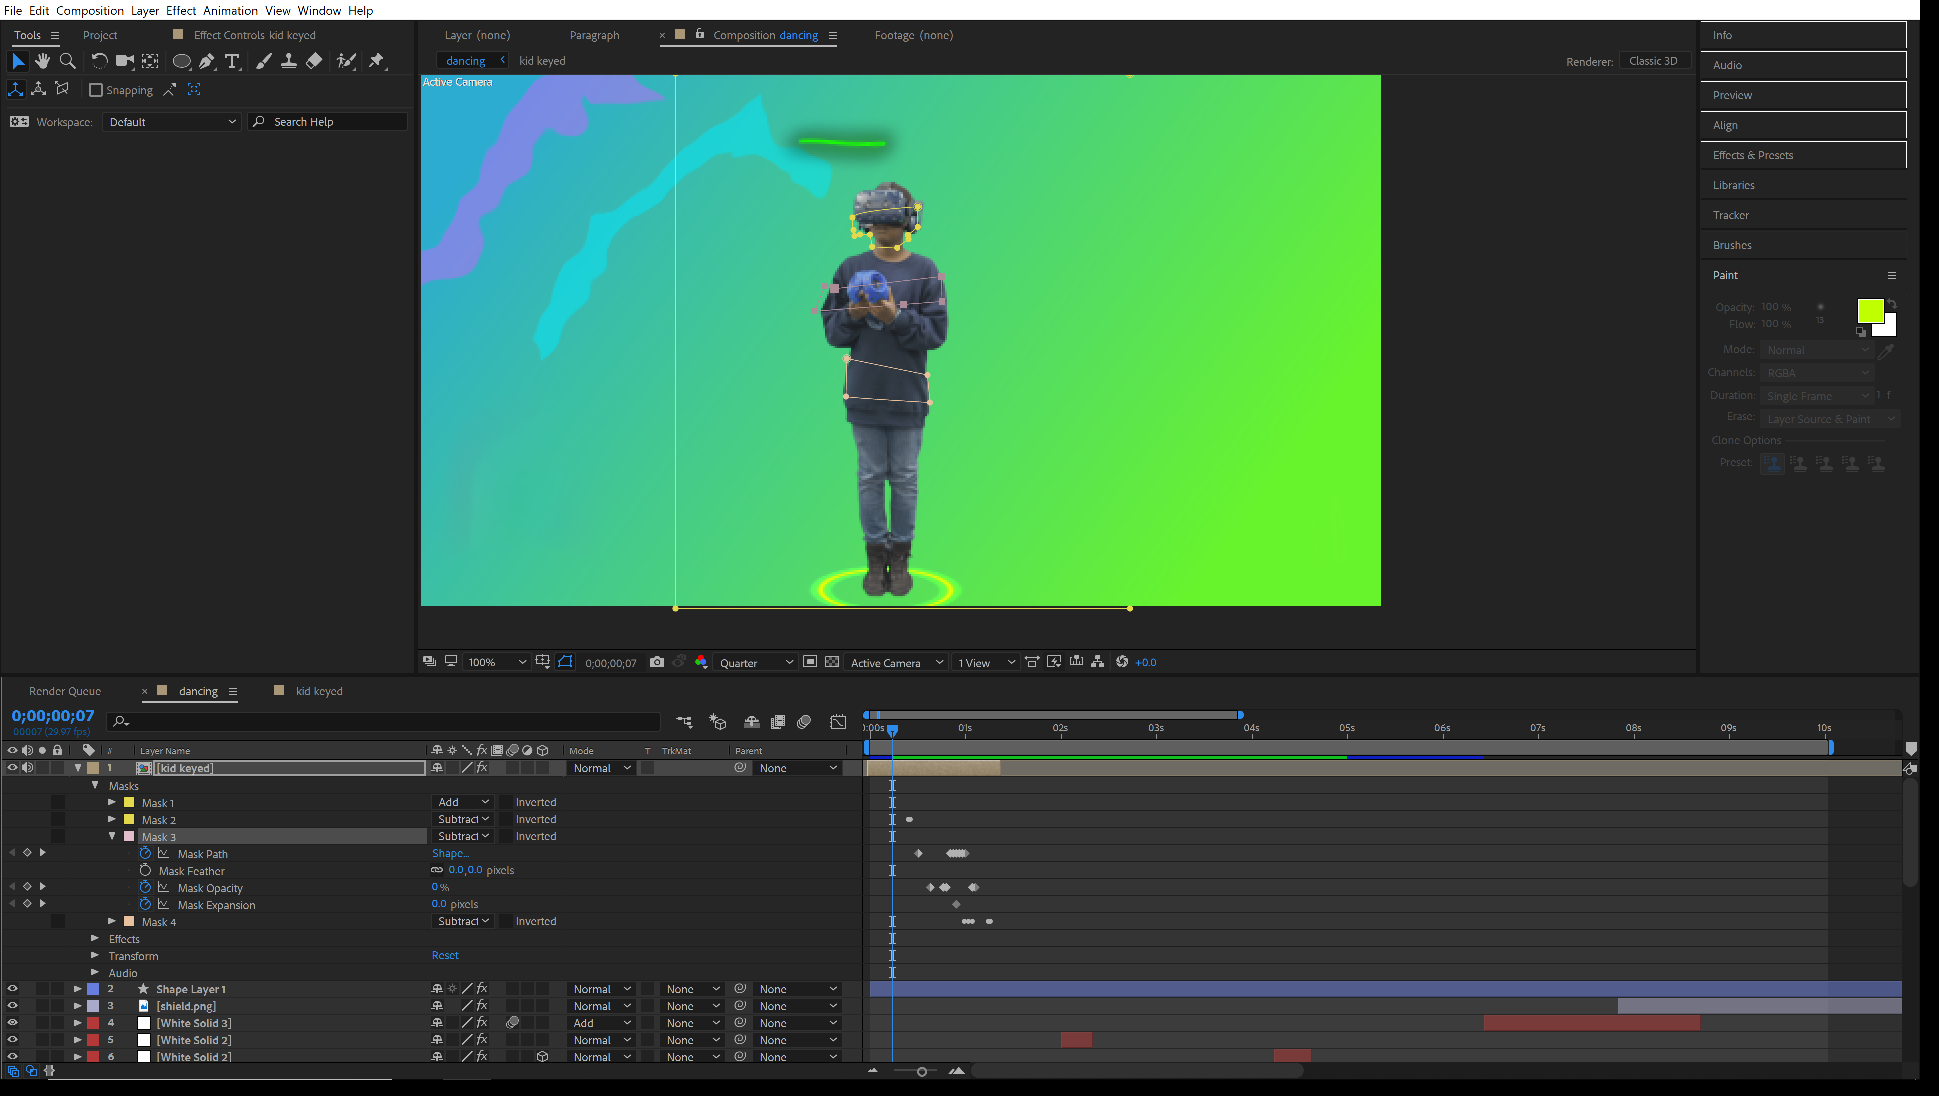Screen dimensions: 1939x1096
Task: Click the Reset link for Effects
Action: 445,955
